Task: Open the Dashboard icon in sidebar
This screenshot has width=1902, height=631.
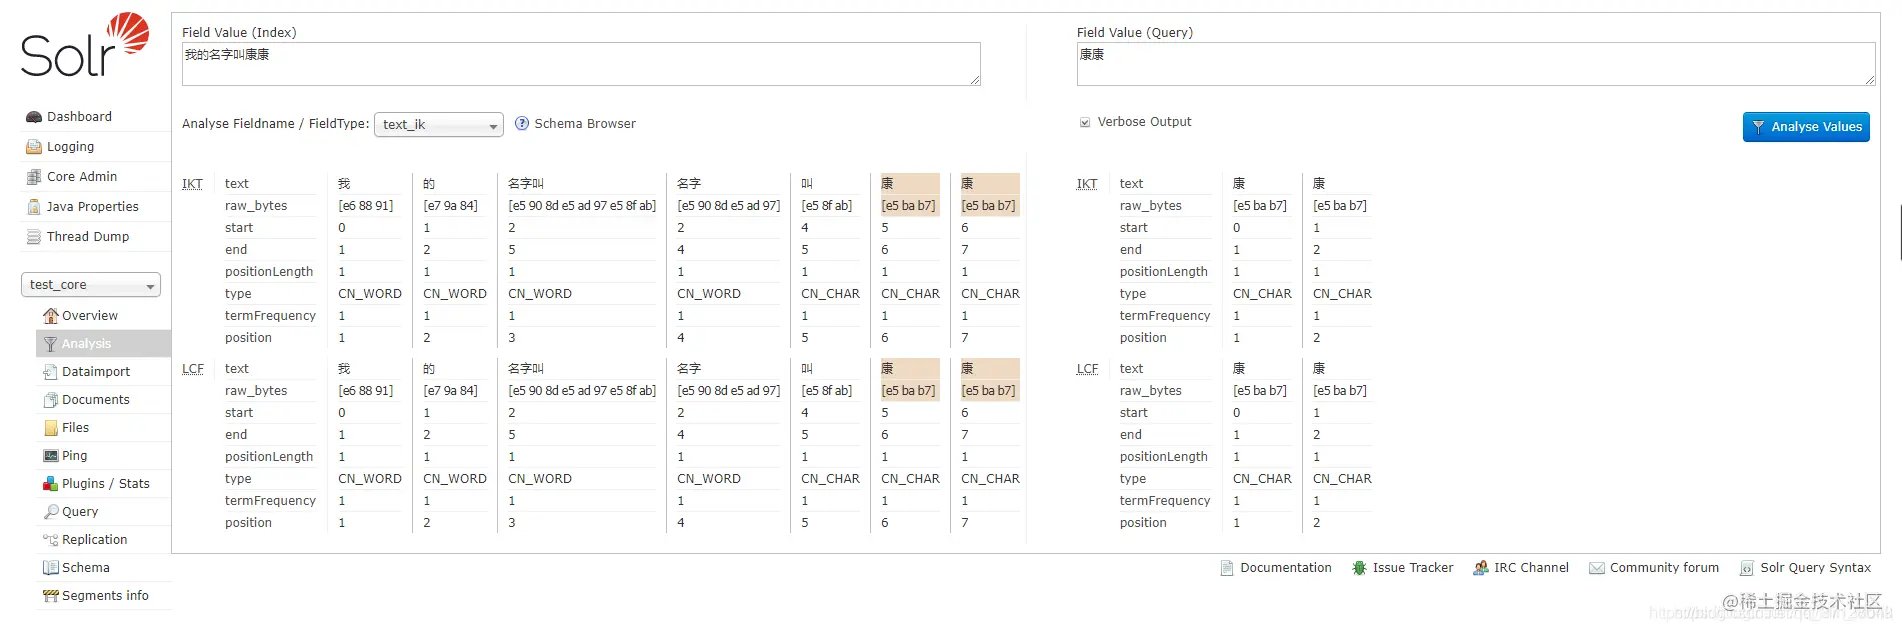Action: point(34,117)
